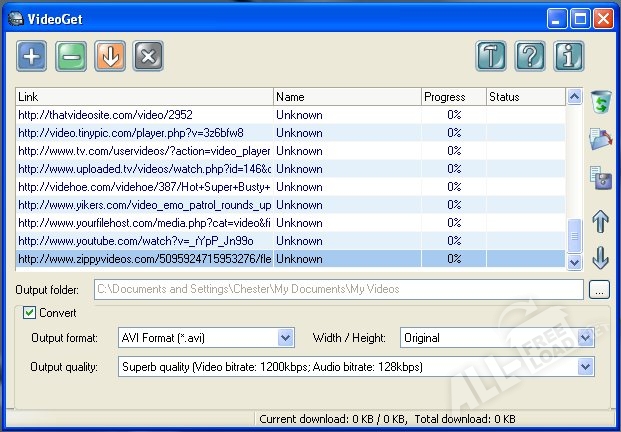Click the blue plus add video button
This screenshot has height=432, width=621.
(x=32, y=56)
